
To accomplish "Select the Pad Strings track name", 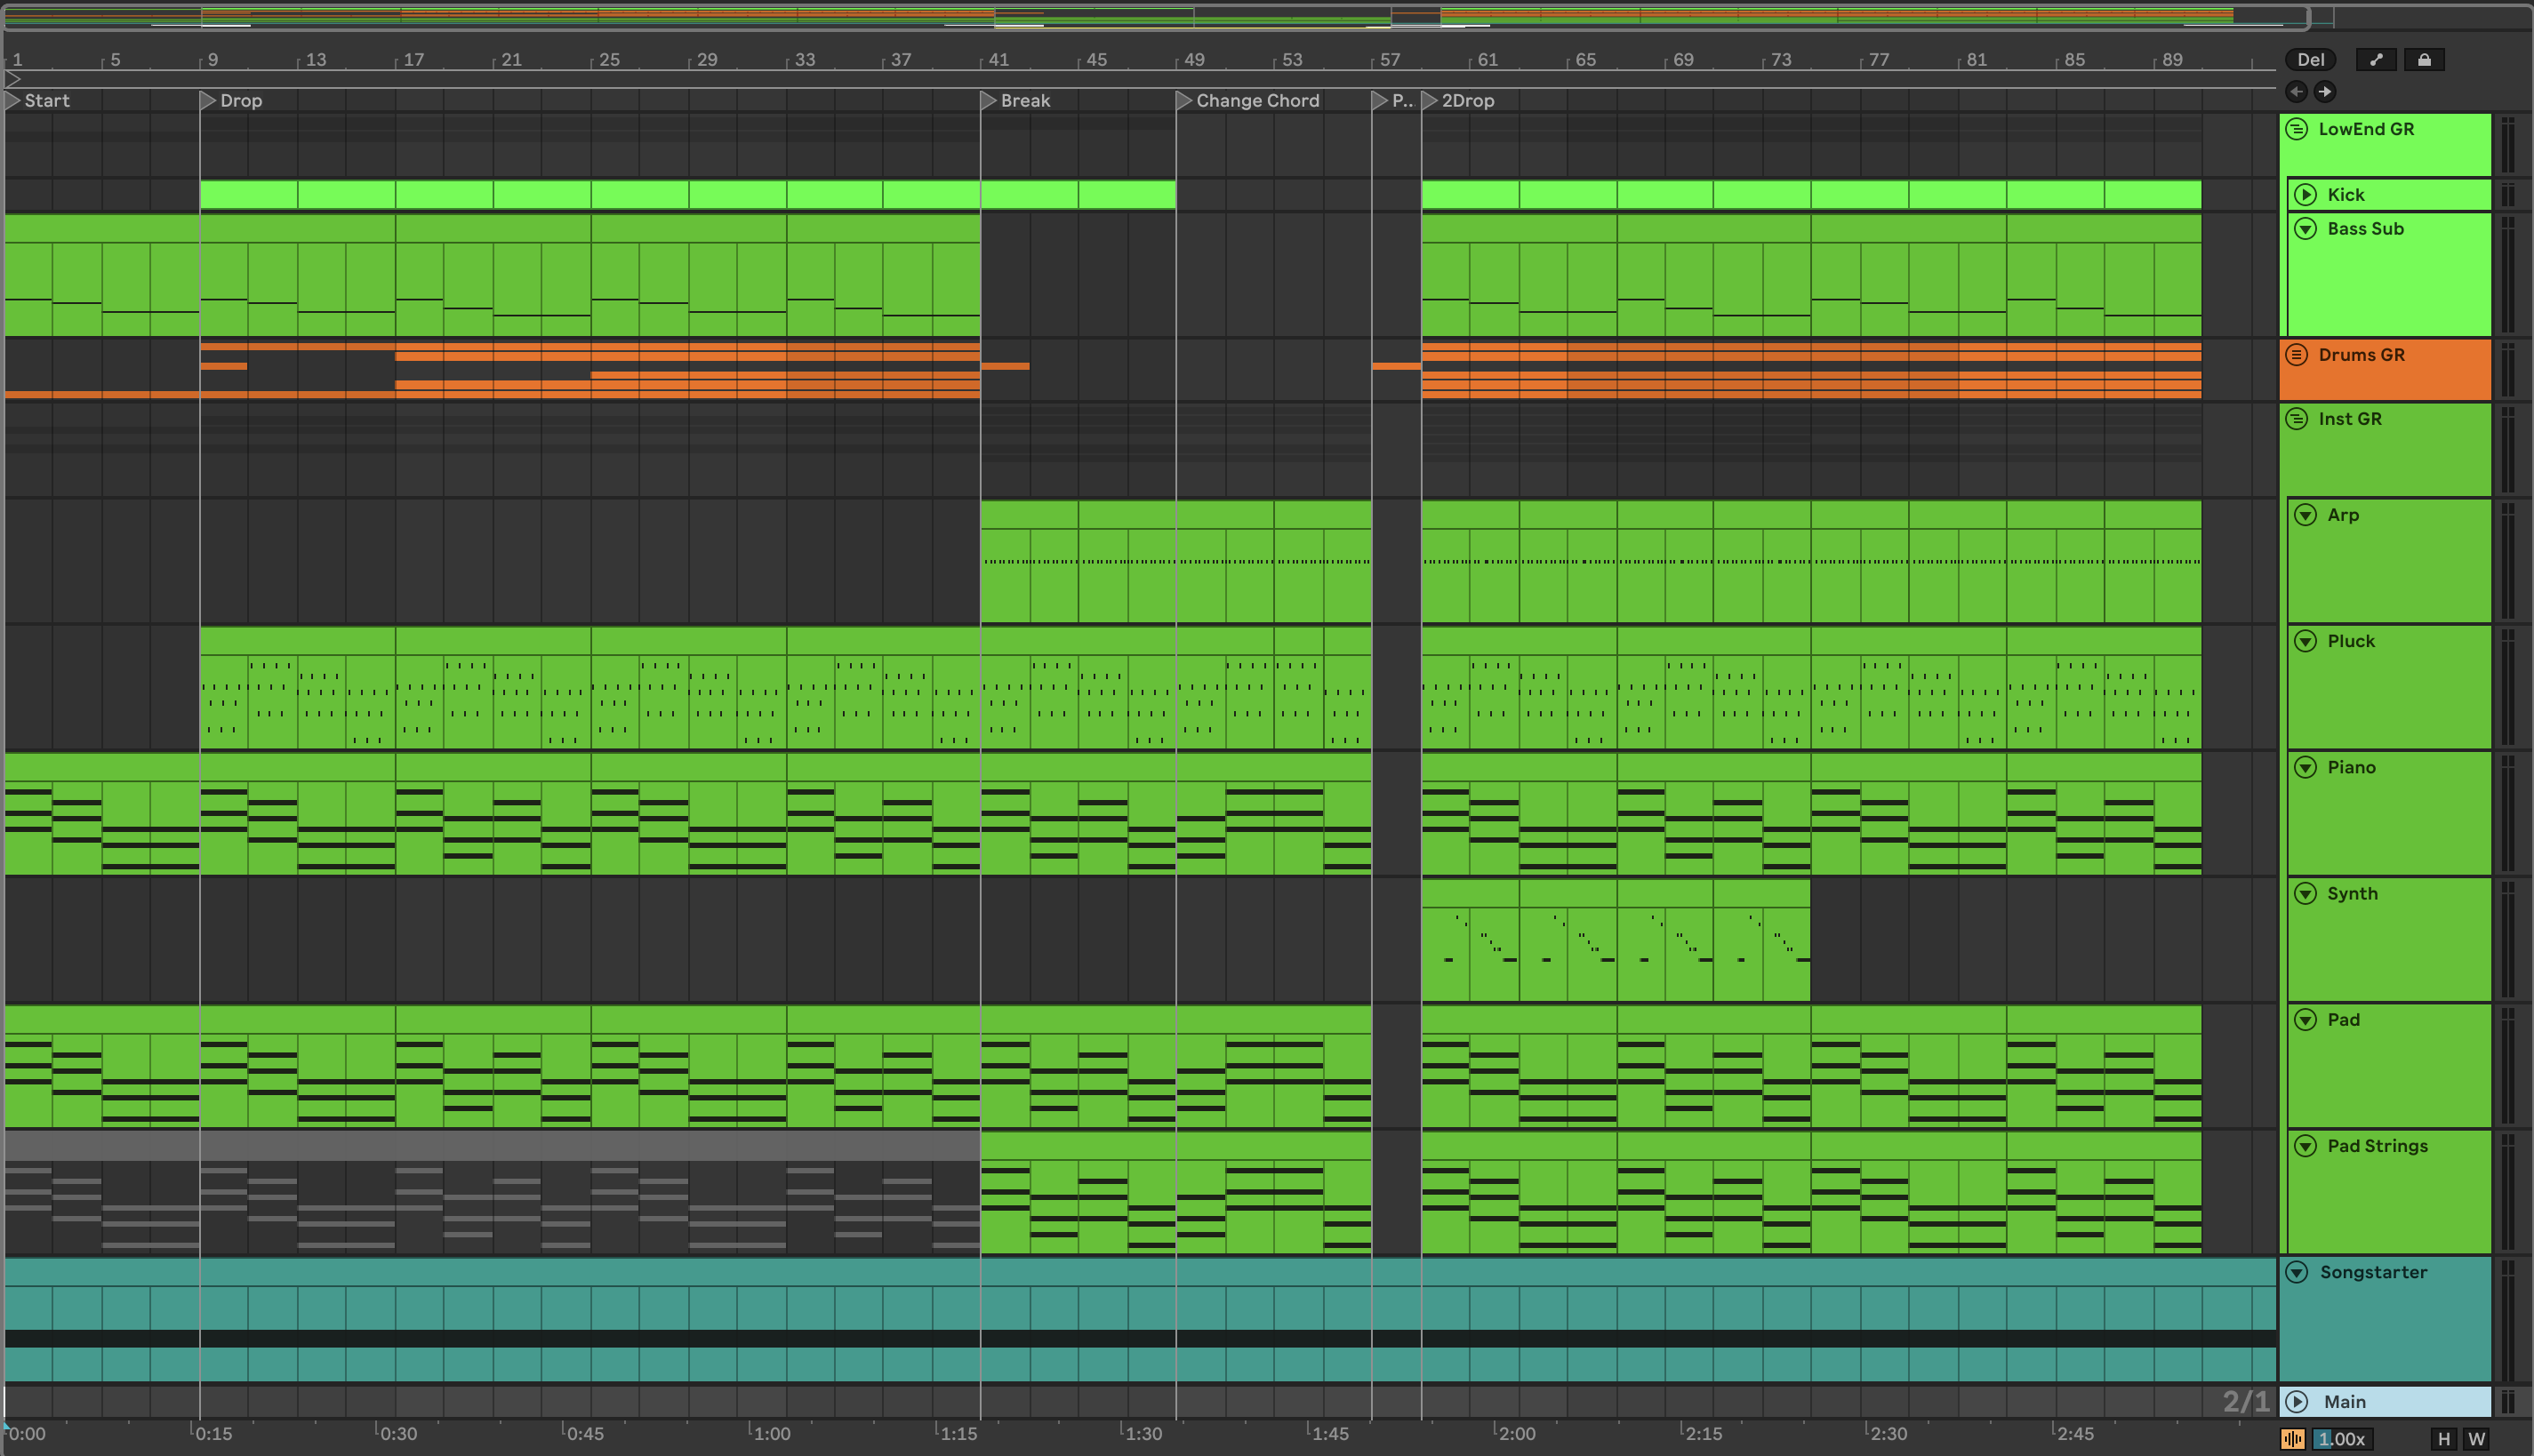I will pos(2377,1146).
